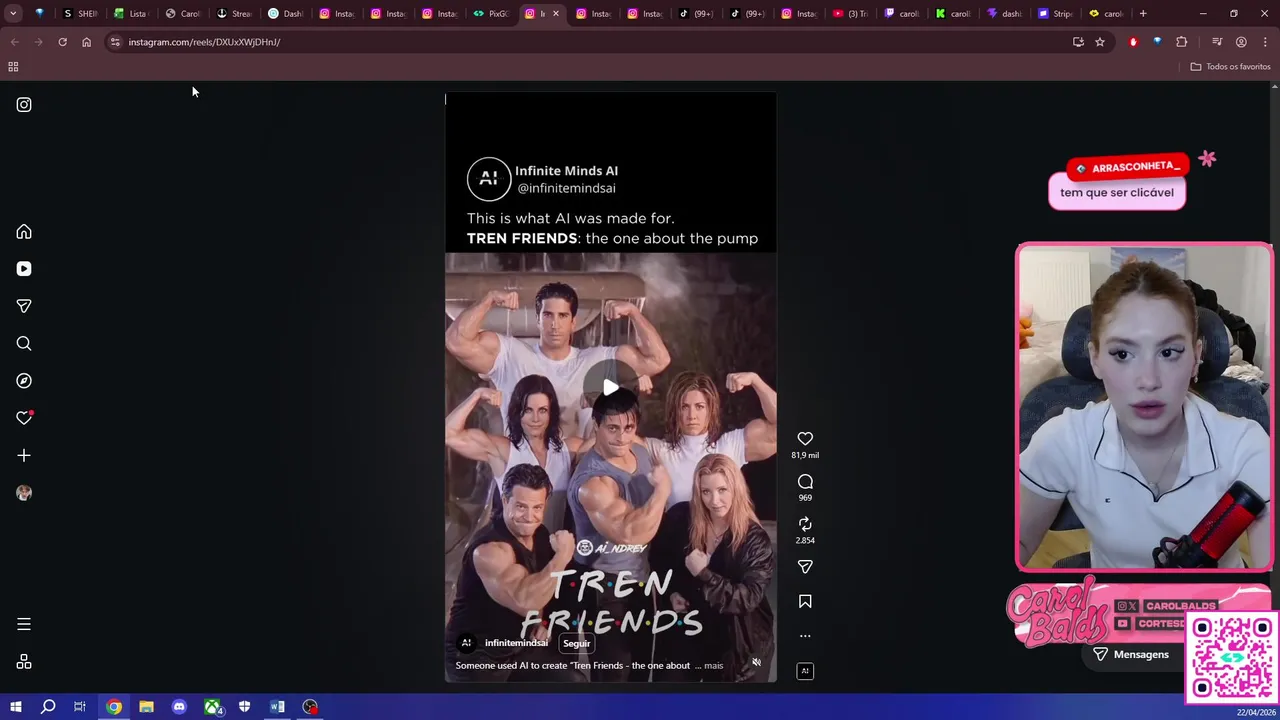Screen dimensions: 1280x720
Task: Open the media control icon in Chrome toolbar
Action: click(1217, 42)
